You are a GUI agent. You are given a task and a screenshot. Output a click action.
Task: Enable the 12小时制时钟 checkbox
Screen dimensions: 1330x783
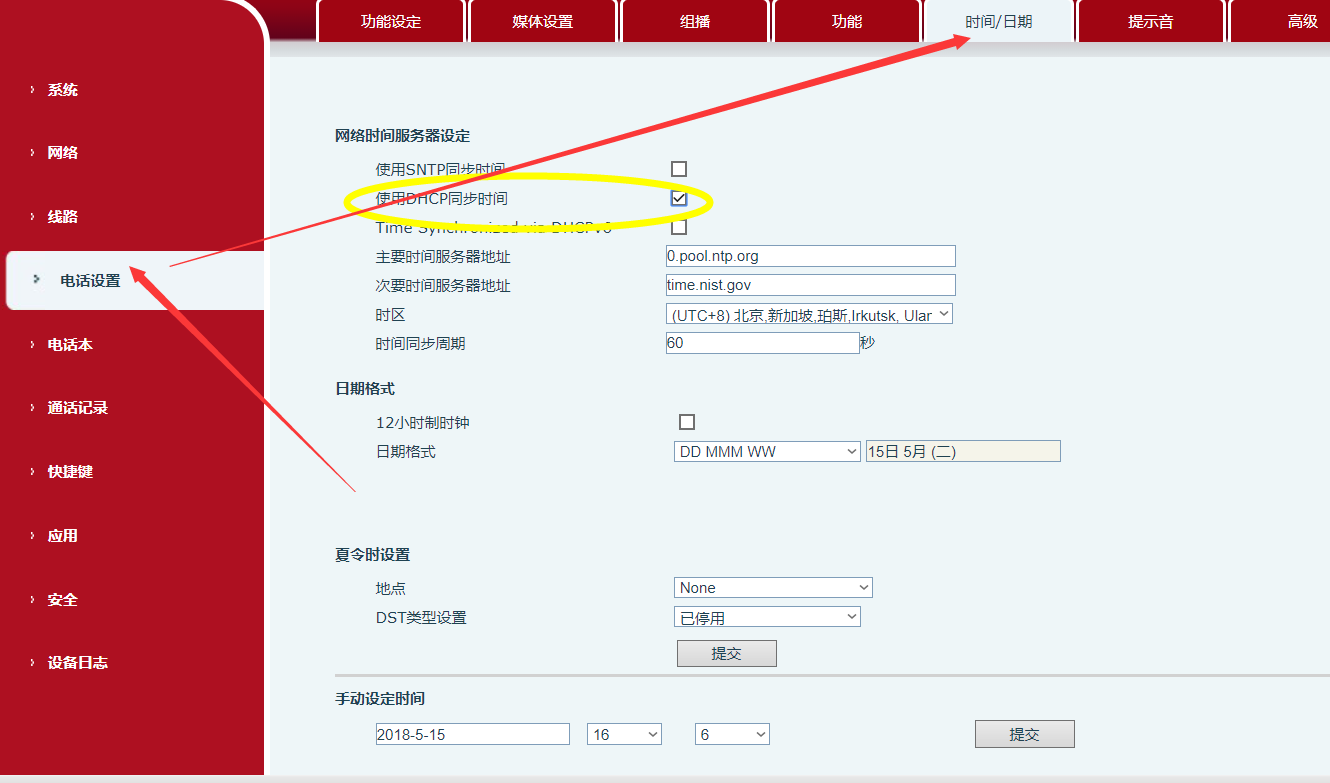(687, 422)
